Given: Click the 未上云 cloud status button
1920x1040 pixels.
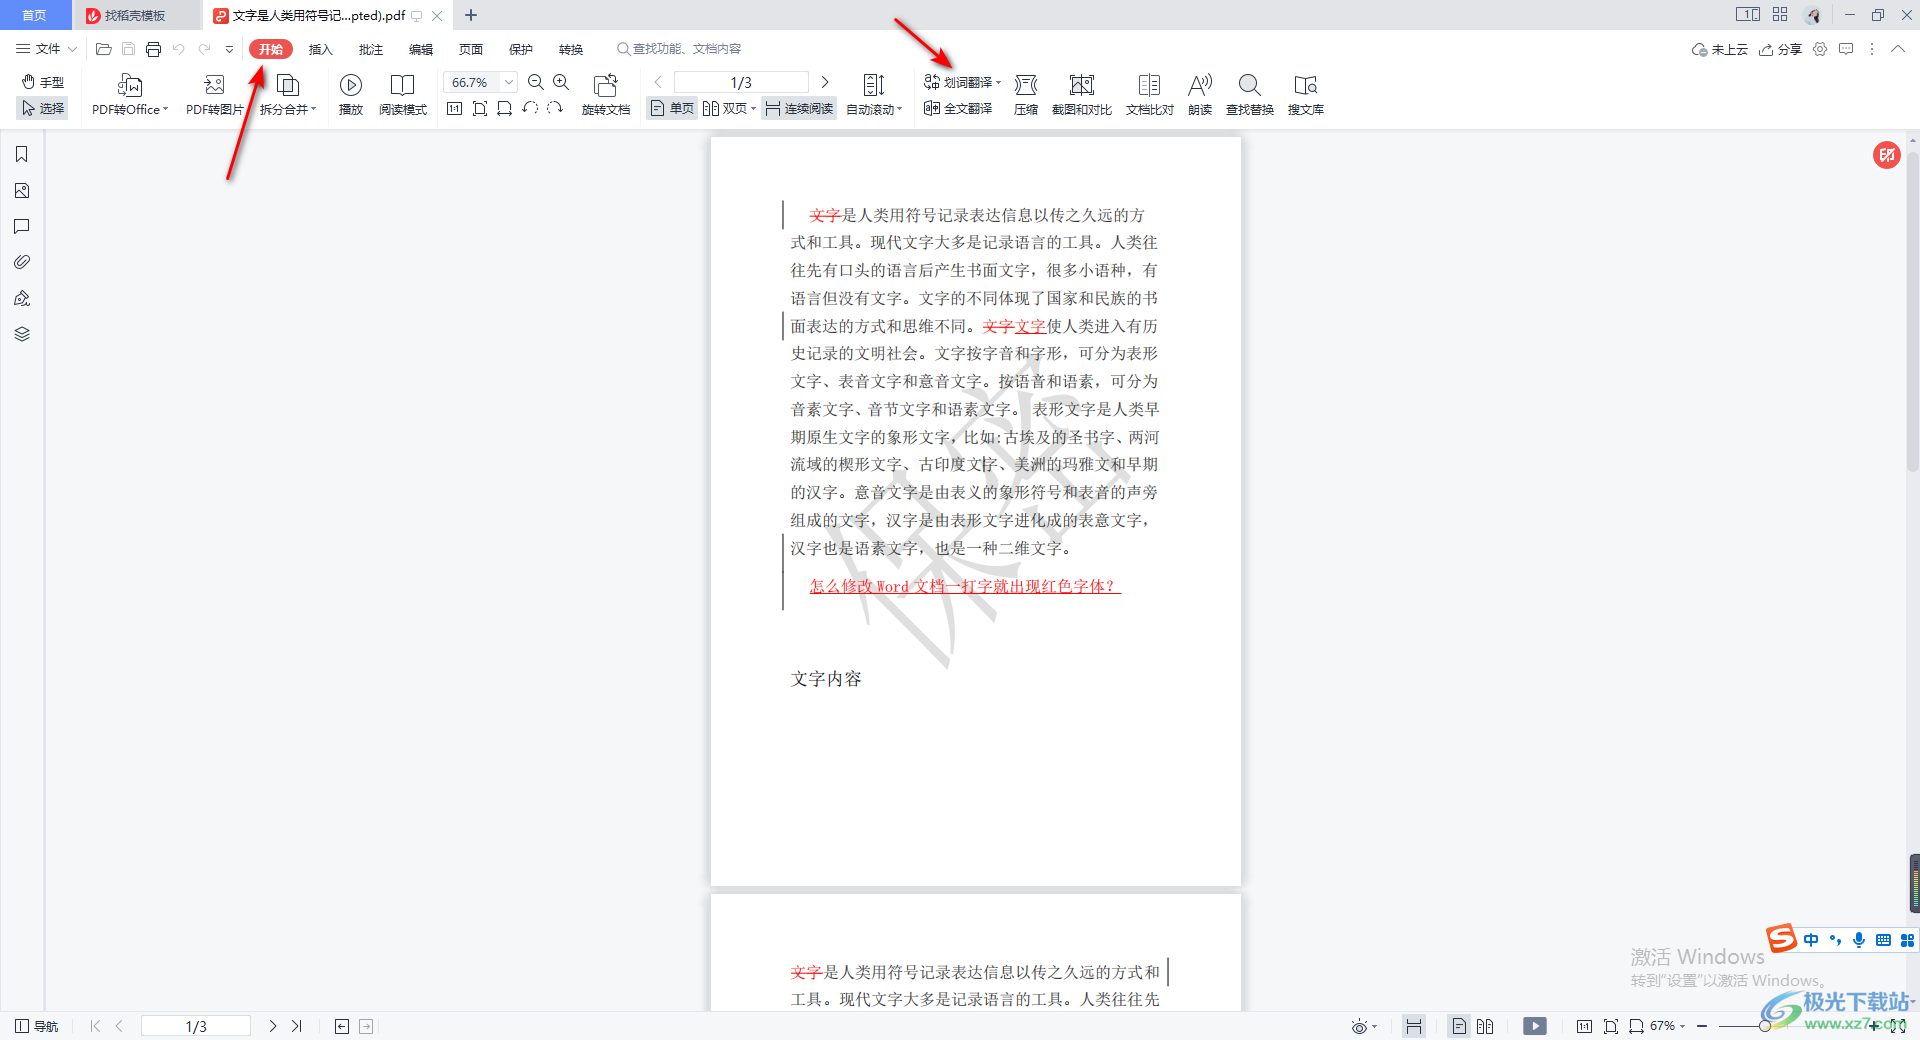Looking at the screenshot, I should click(1719, 49).
